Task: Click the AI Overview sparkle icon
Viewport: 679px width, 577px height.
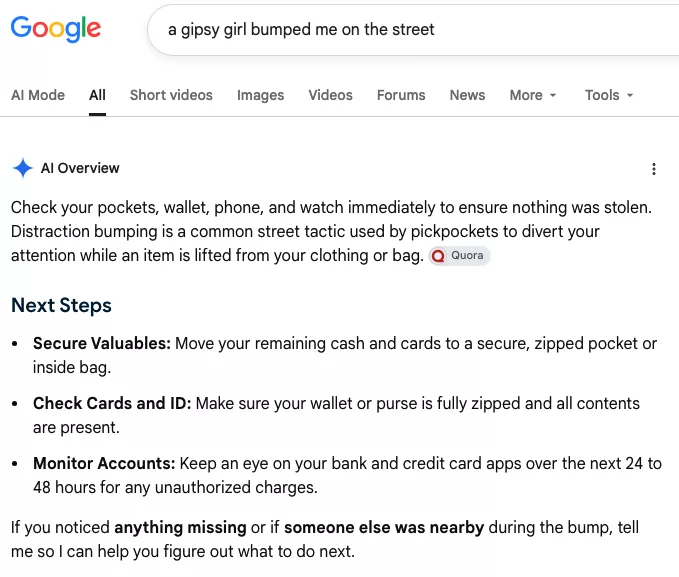Action: [23, 168]
